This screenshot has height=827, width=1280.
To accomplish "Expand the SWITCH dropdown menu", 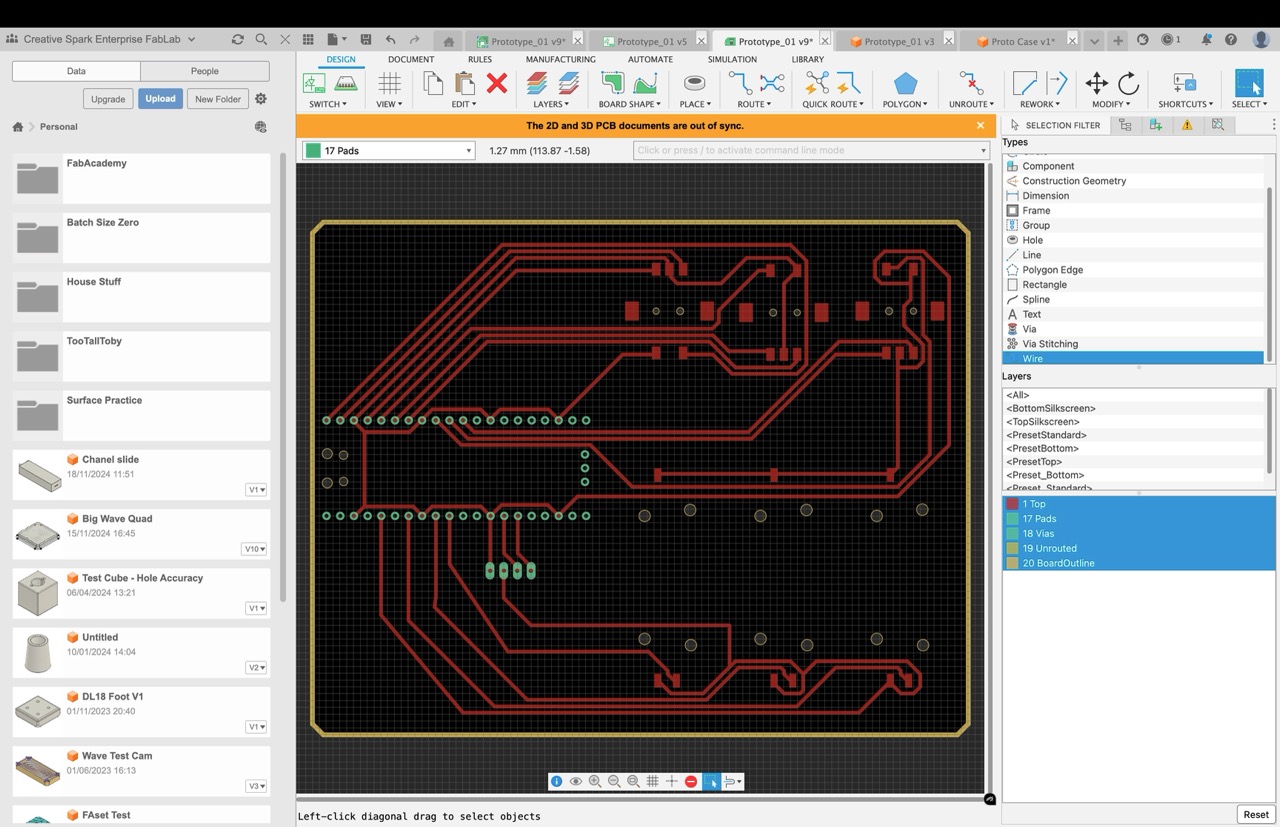I will point(328,104).
